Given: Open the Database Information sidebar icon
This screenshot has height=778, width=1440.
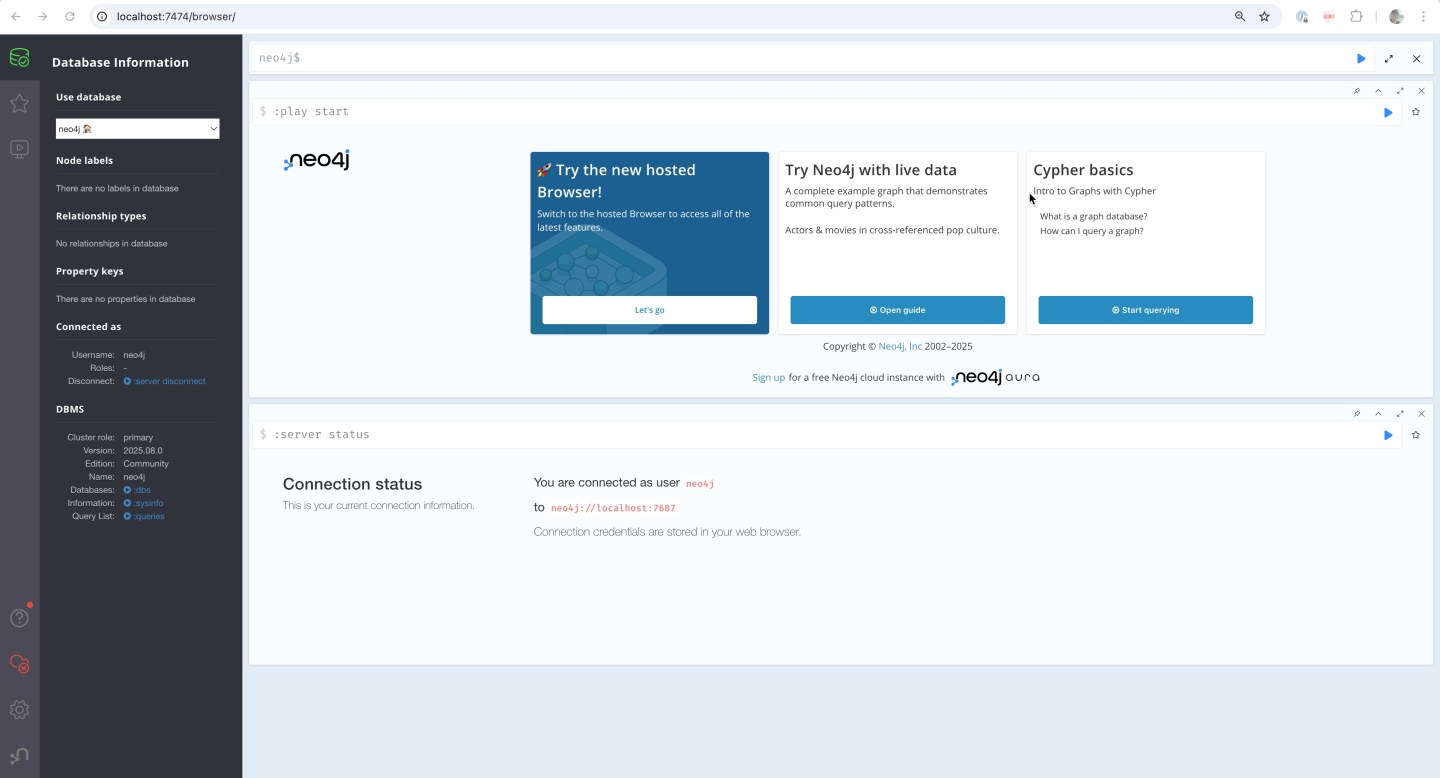Looking at the screenshot, I should point(19,57).
